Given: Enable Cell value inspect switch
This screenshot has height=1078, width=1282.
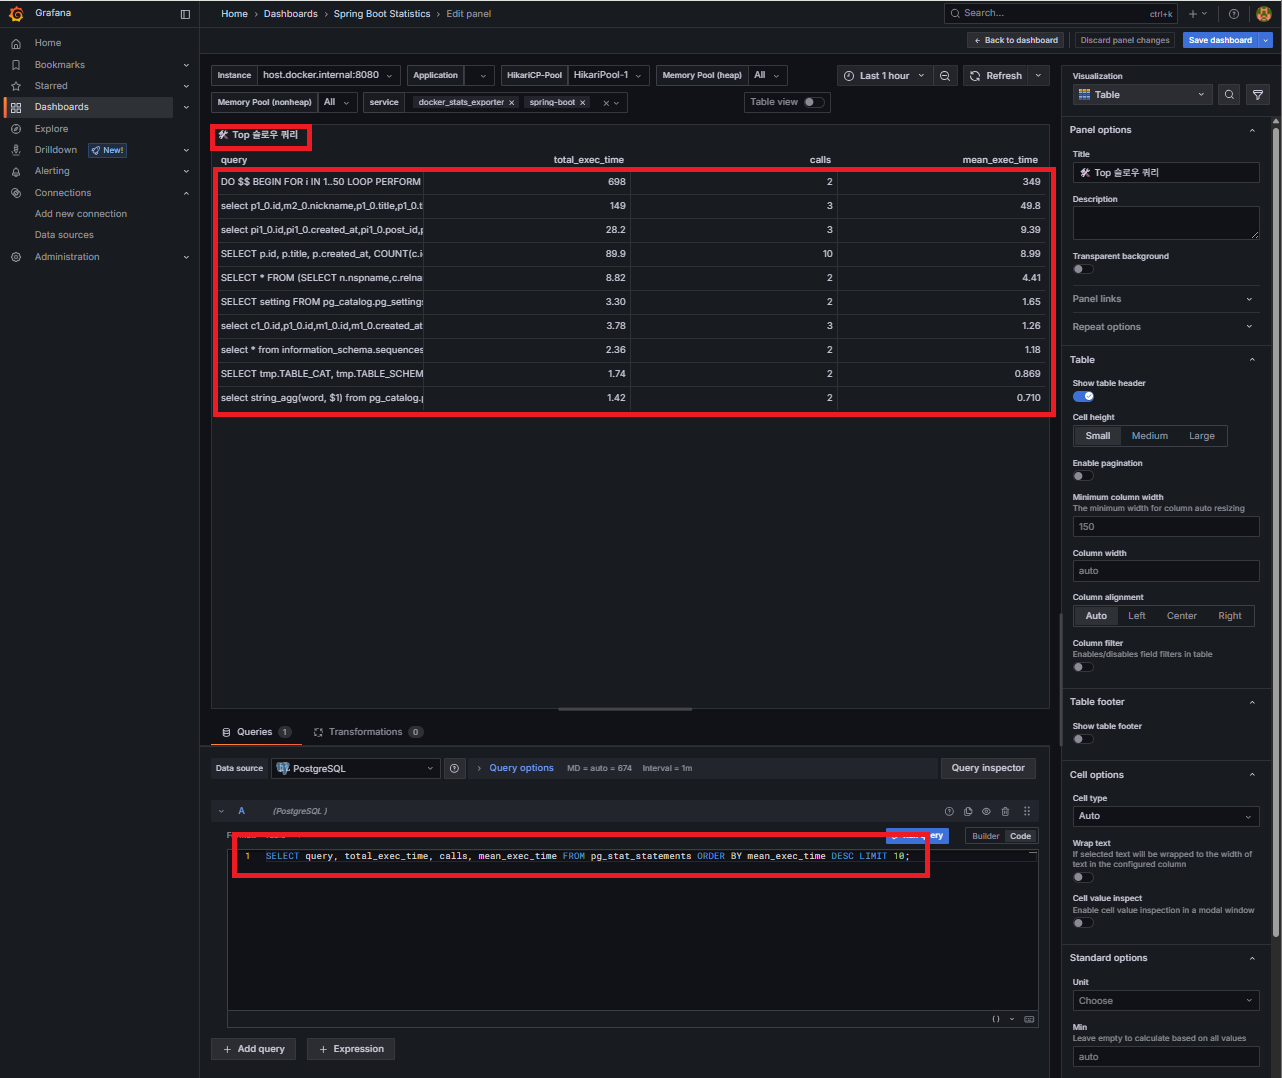Looking at the screenshot, I should pos(1083,923).
